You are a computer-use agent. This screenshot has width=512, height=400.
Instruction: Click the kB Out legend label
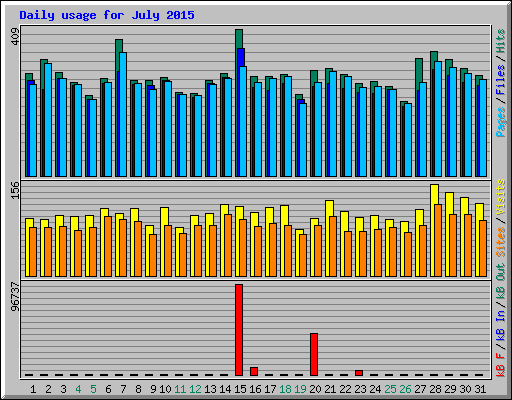click(x=500, y=284)
